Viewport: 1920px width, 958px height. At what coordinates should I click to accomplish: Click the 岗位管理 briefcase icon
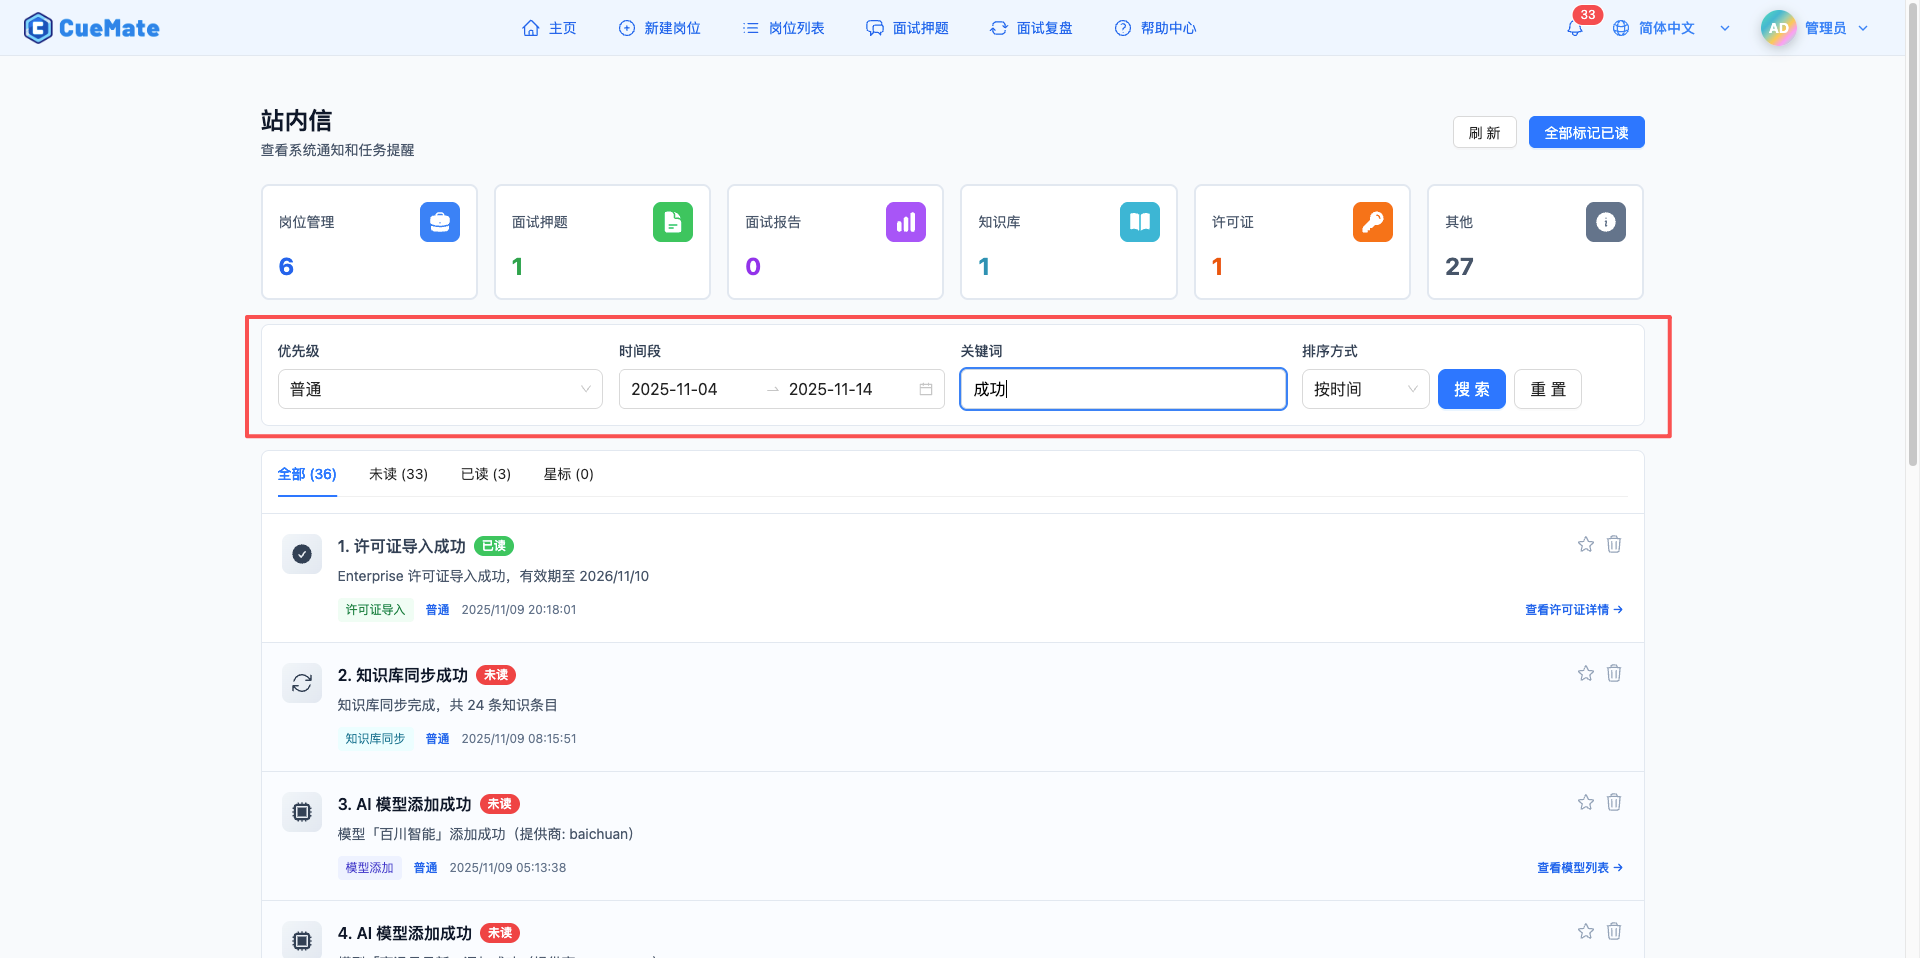click(x=440, y=222)
